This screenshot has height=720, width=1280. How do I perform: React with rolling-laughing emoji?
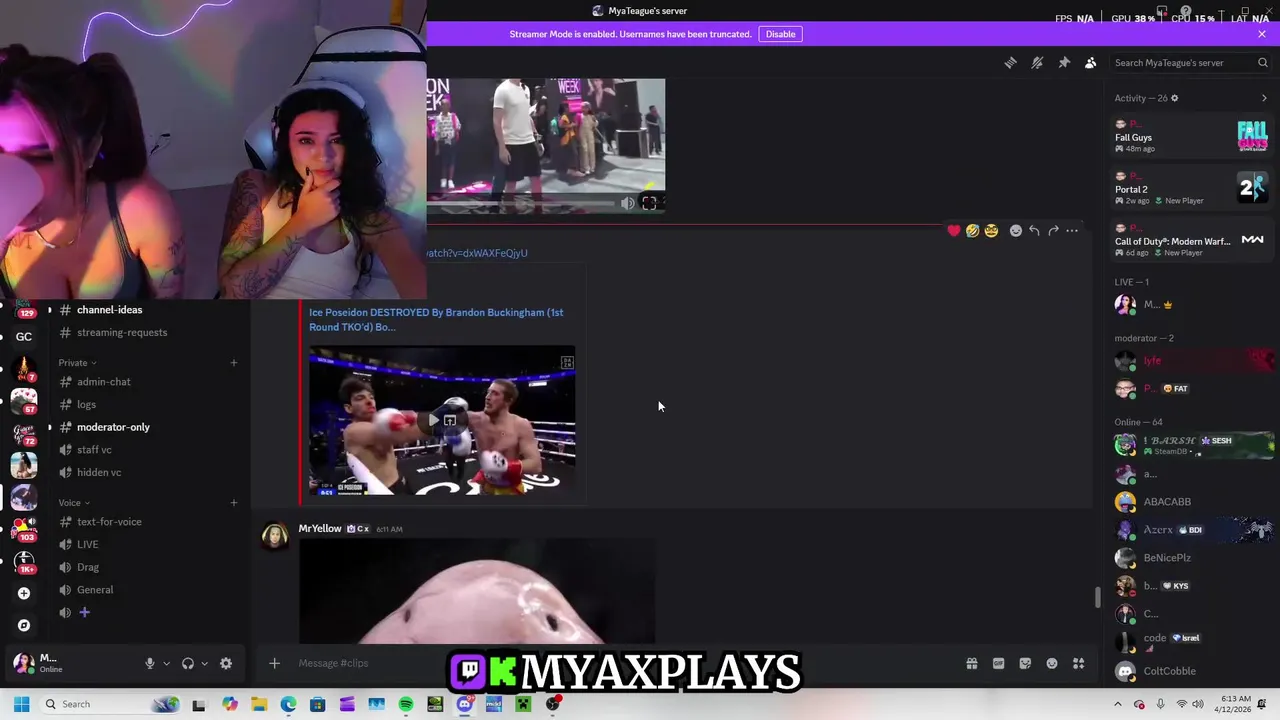tap(972, 231)
